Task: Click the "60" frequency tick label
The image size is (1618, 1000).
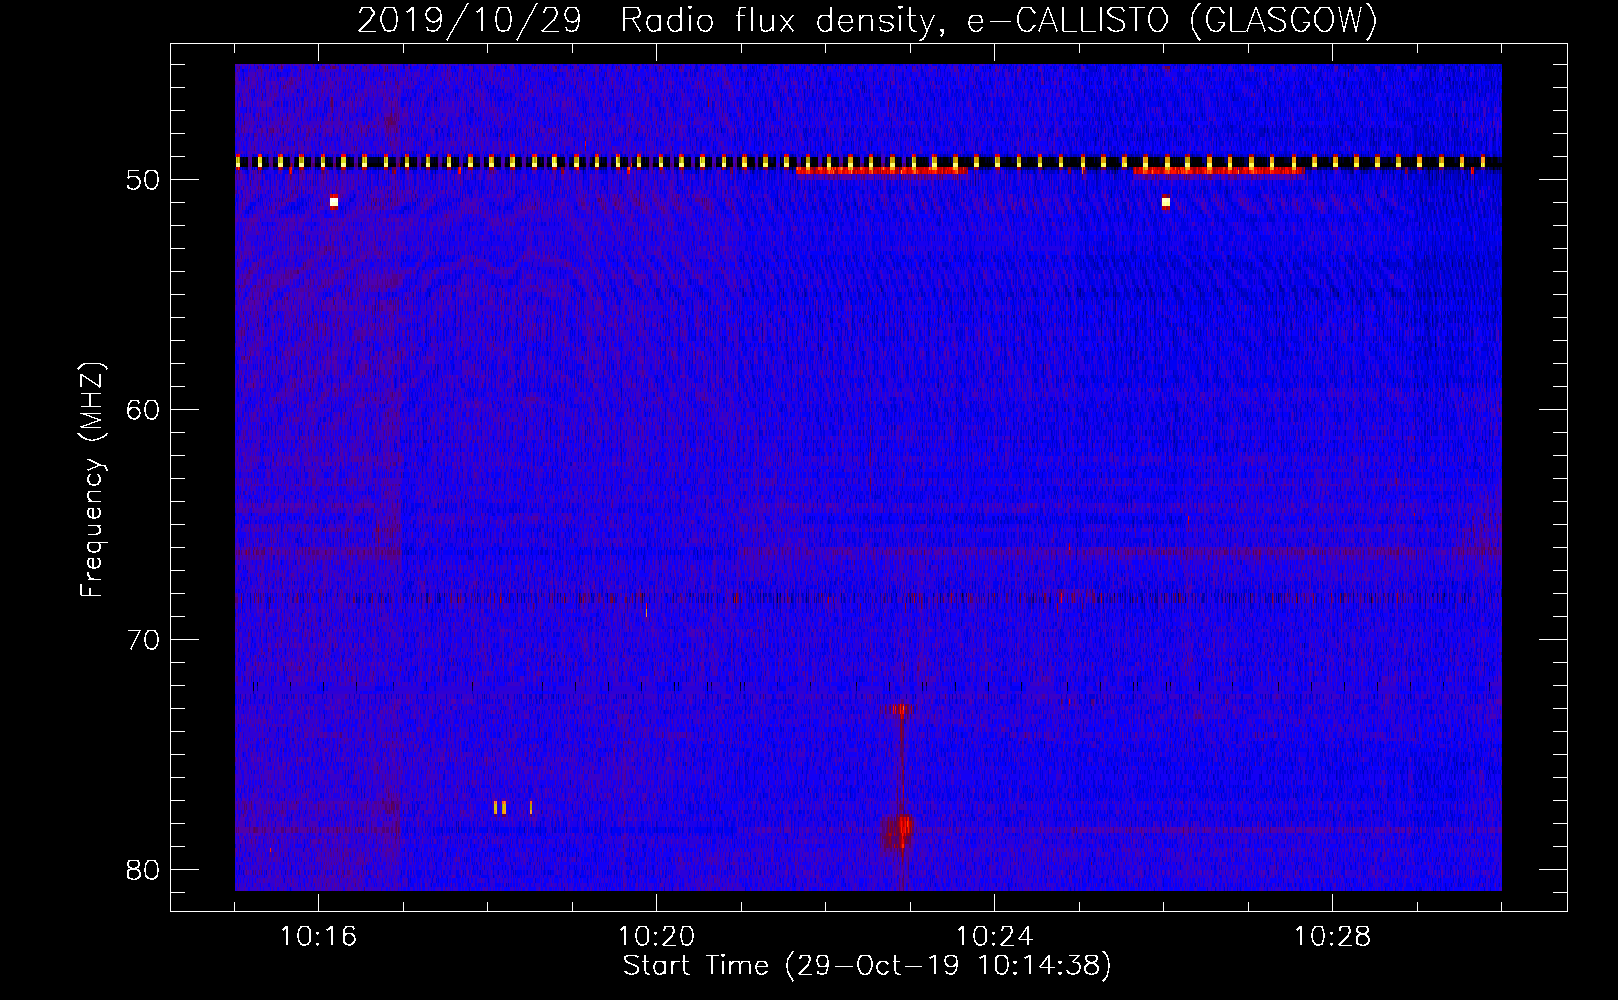Action: tap(144, 410)
